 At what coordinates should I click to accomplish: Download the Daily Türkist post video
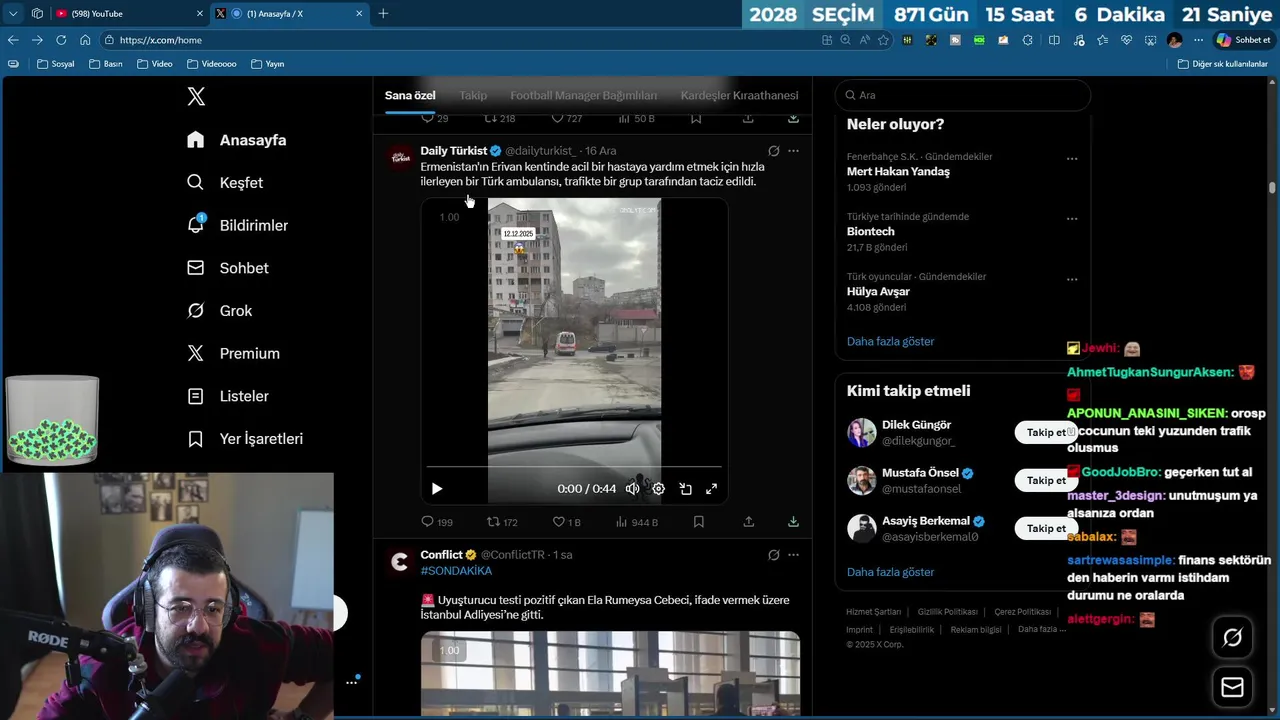coord(793,522)
